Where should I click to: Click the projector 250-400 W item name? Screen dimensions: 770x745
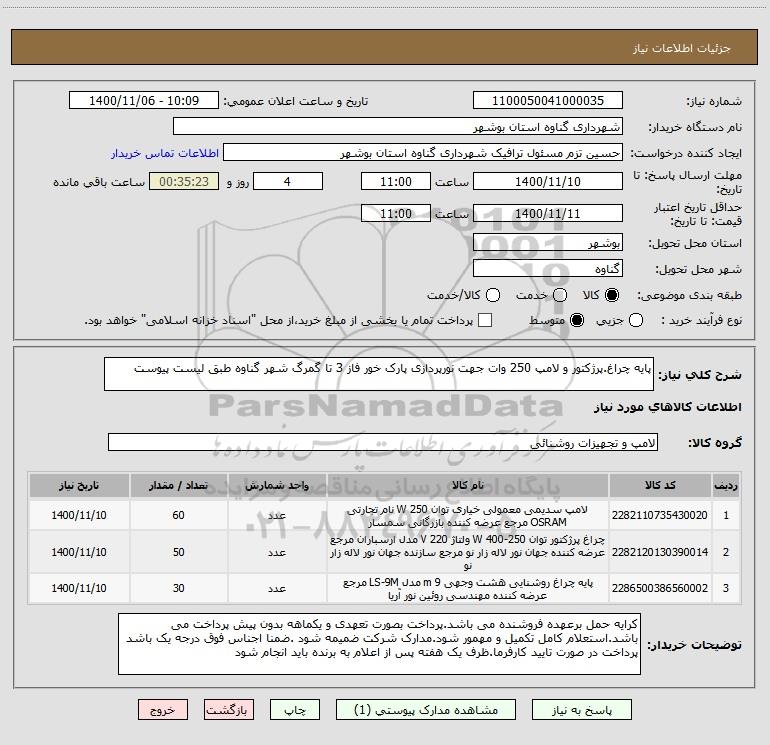[468, 552]
